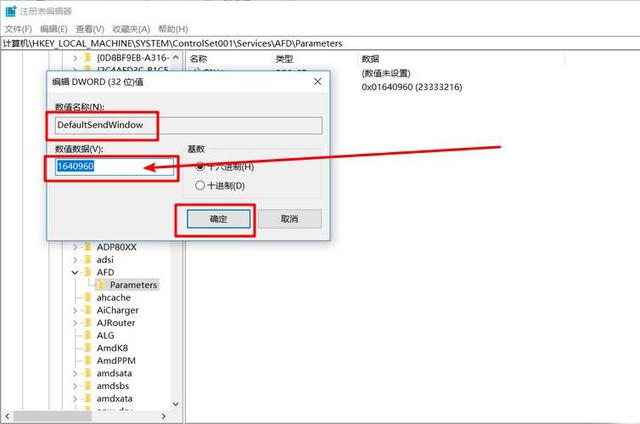The image size is (640, 424).
Task: Select the 十进制(D) decimal radio button
Action: (200, 186)
